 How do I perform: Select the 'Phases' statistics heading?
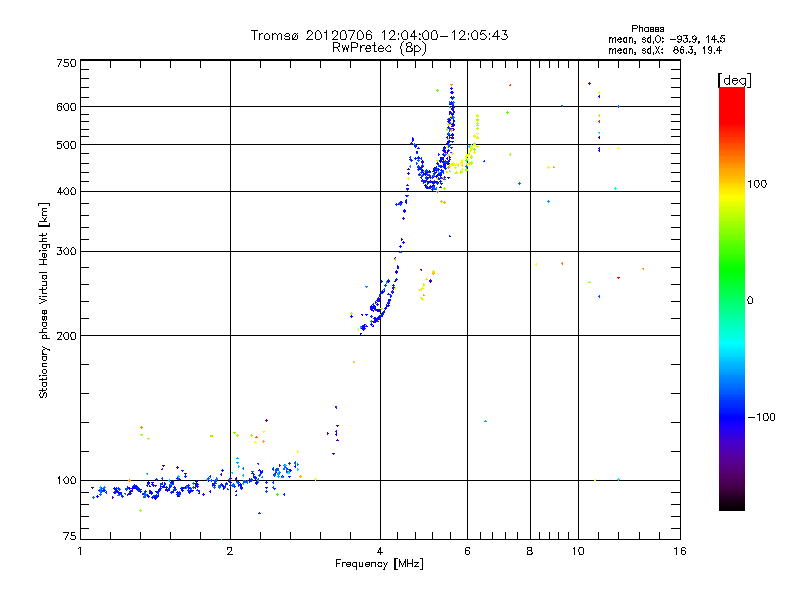point(647,29)
